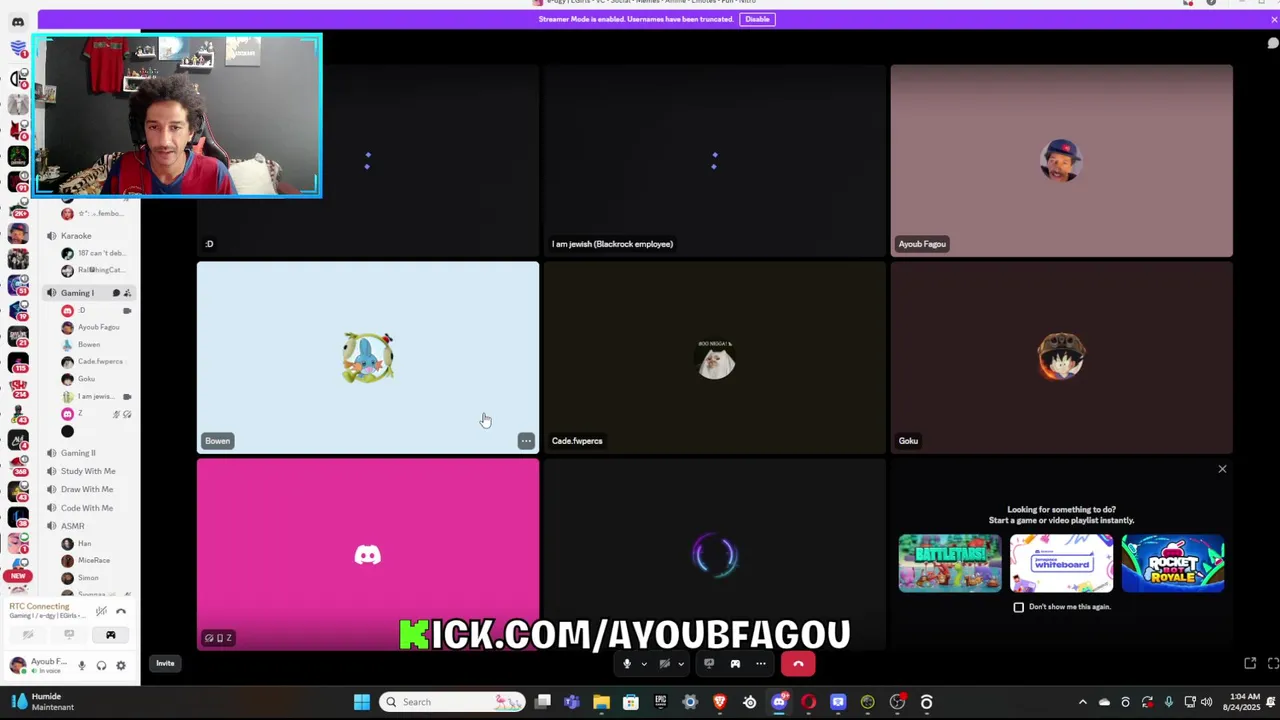Open volume control in system tray
Screen dimensions: 1280x720
1207,702
